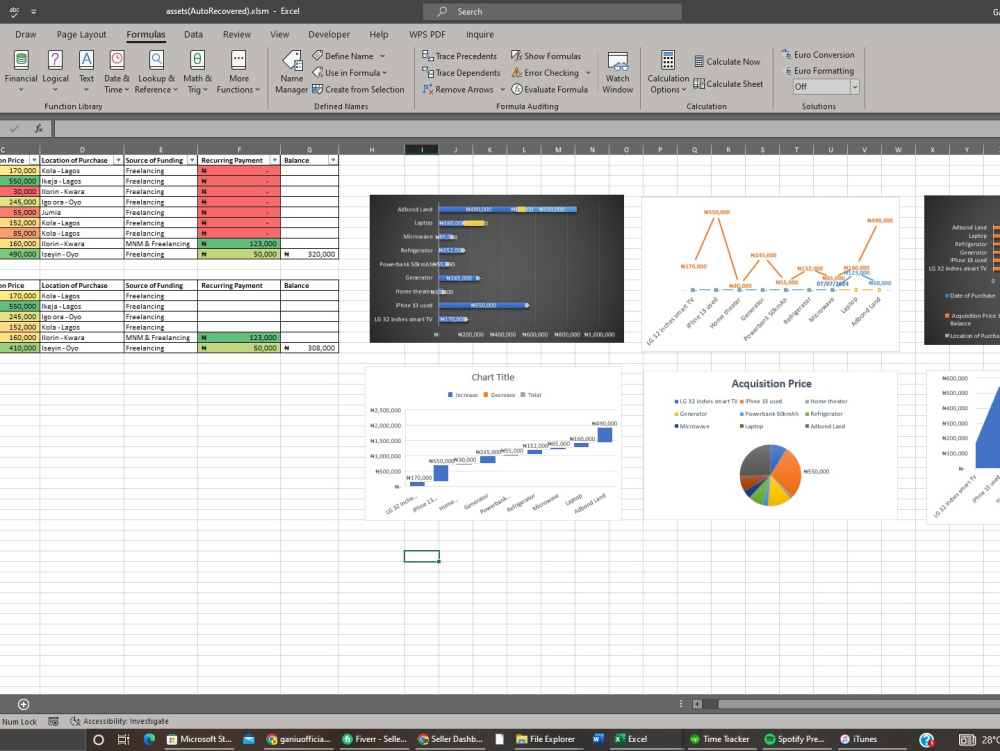
Task: Expand the Error Checking dropdown arrow
Action: pyautogui.click(x=588, y=73)
